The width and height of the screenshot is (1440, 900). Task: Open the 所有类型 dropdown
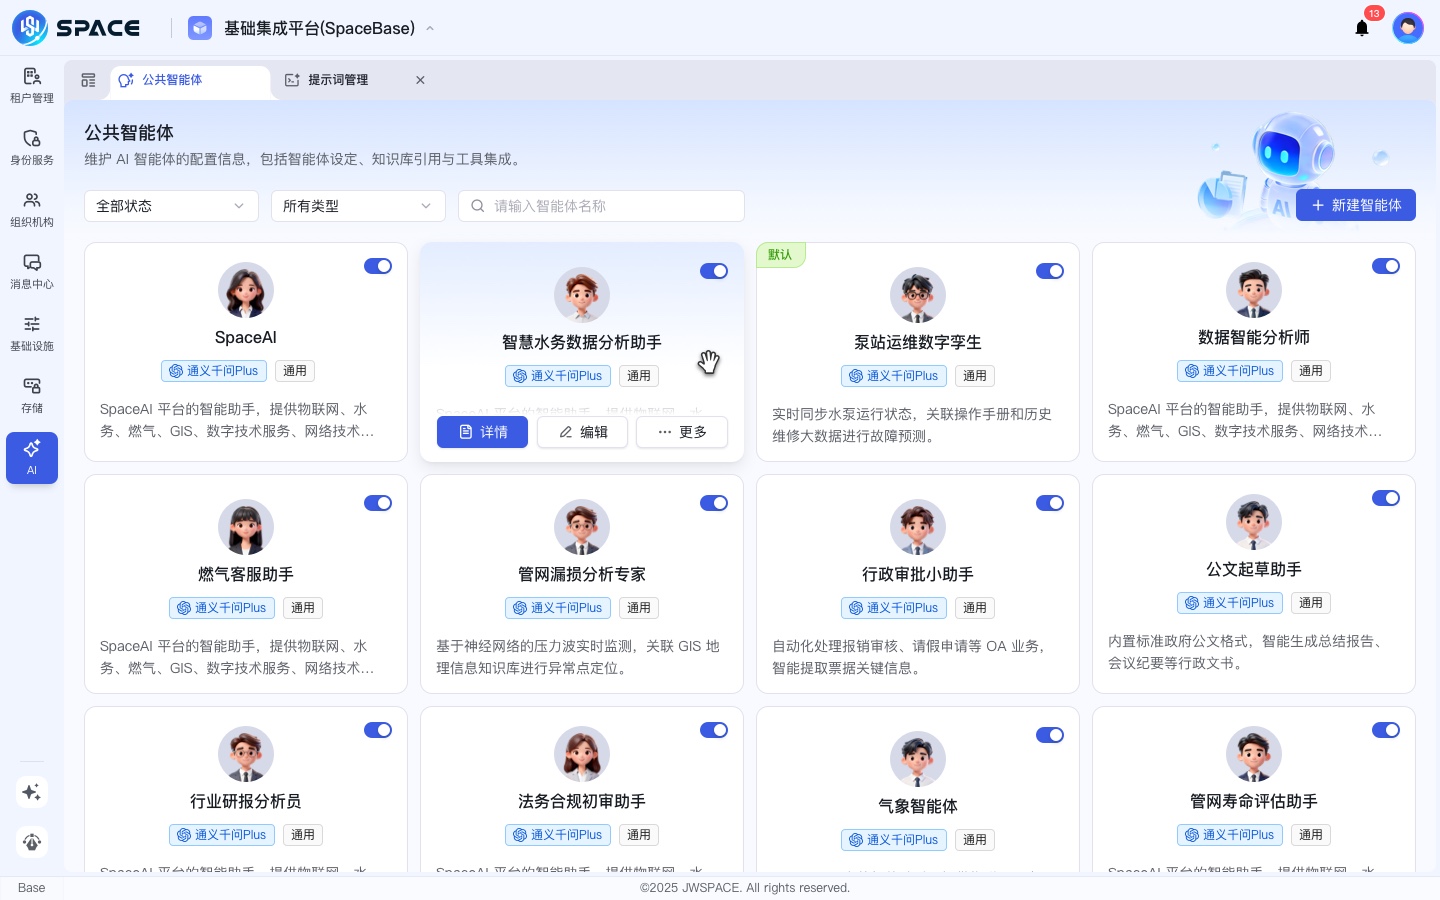click(x=358, y=206)
